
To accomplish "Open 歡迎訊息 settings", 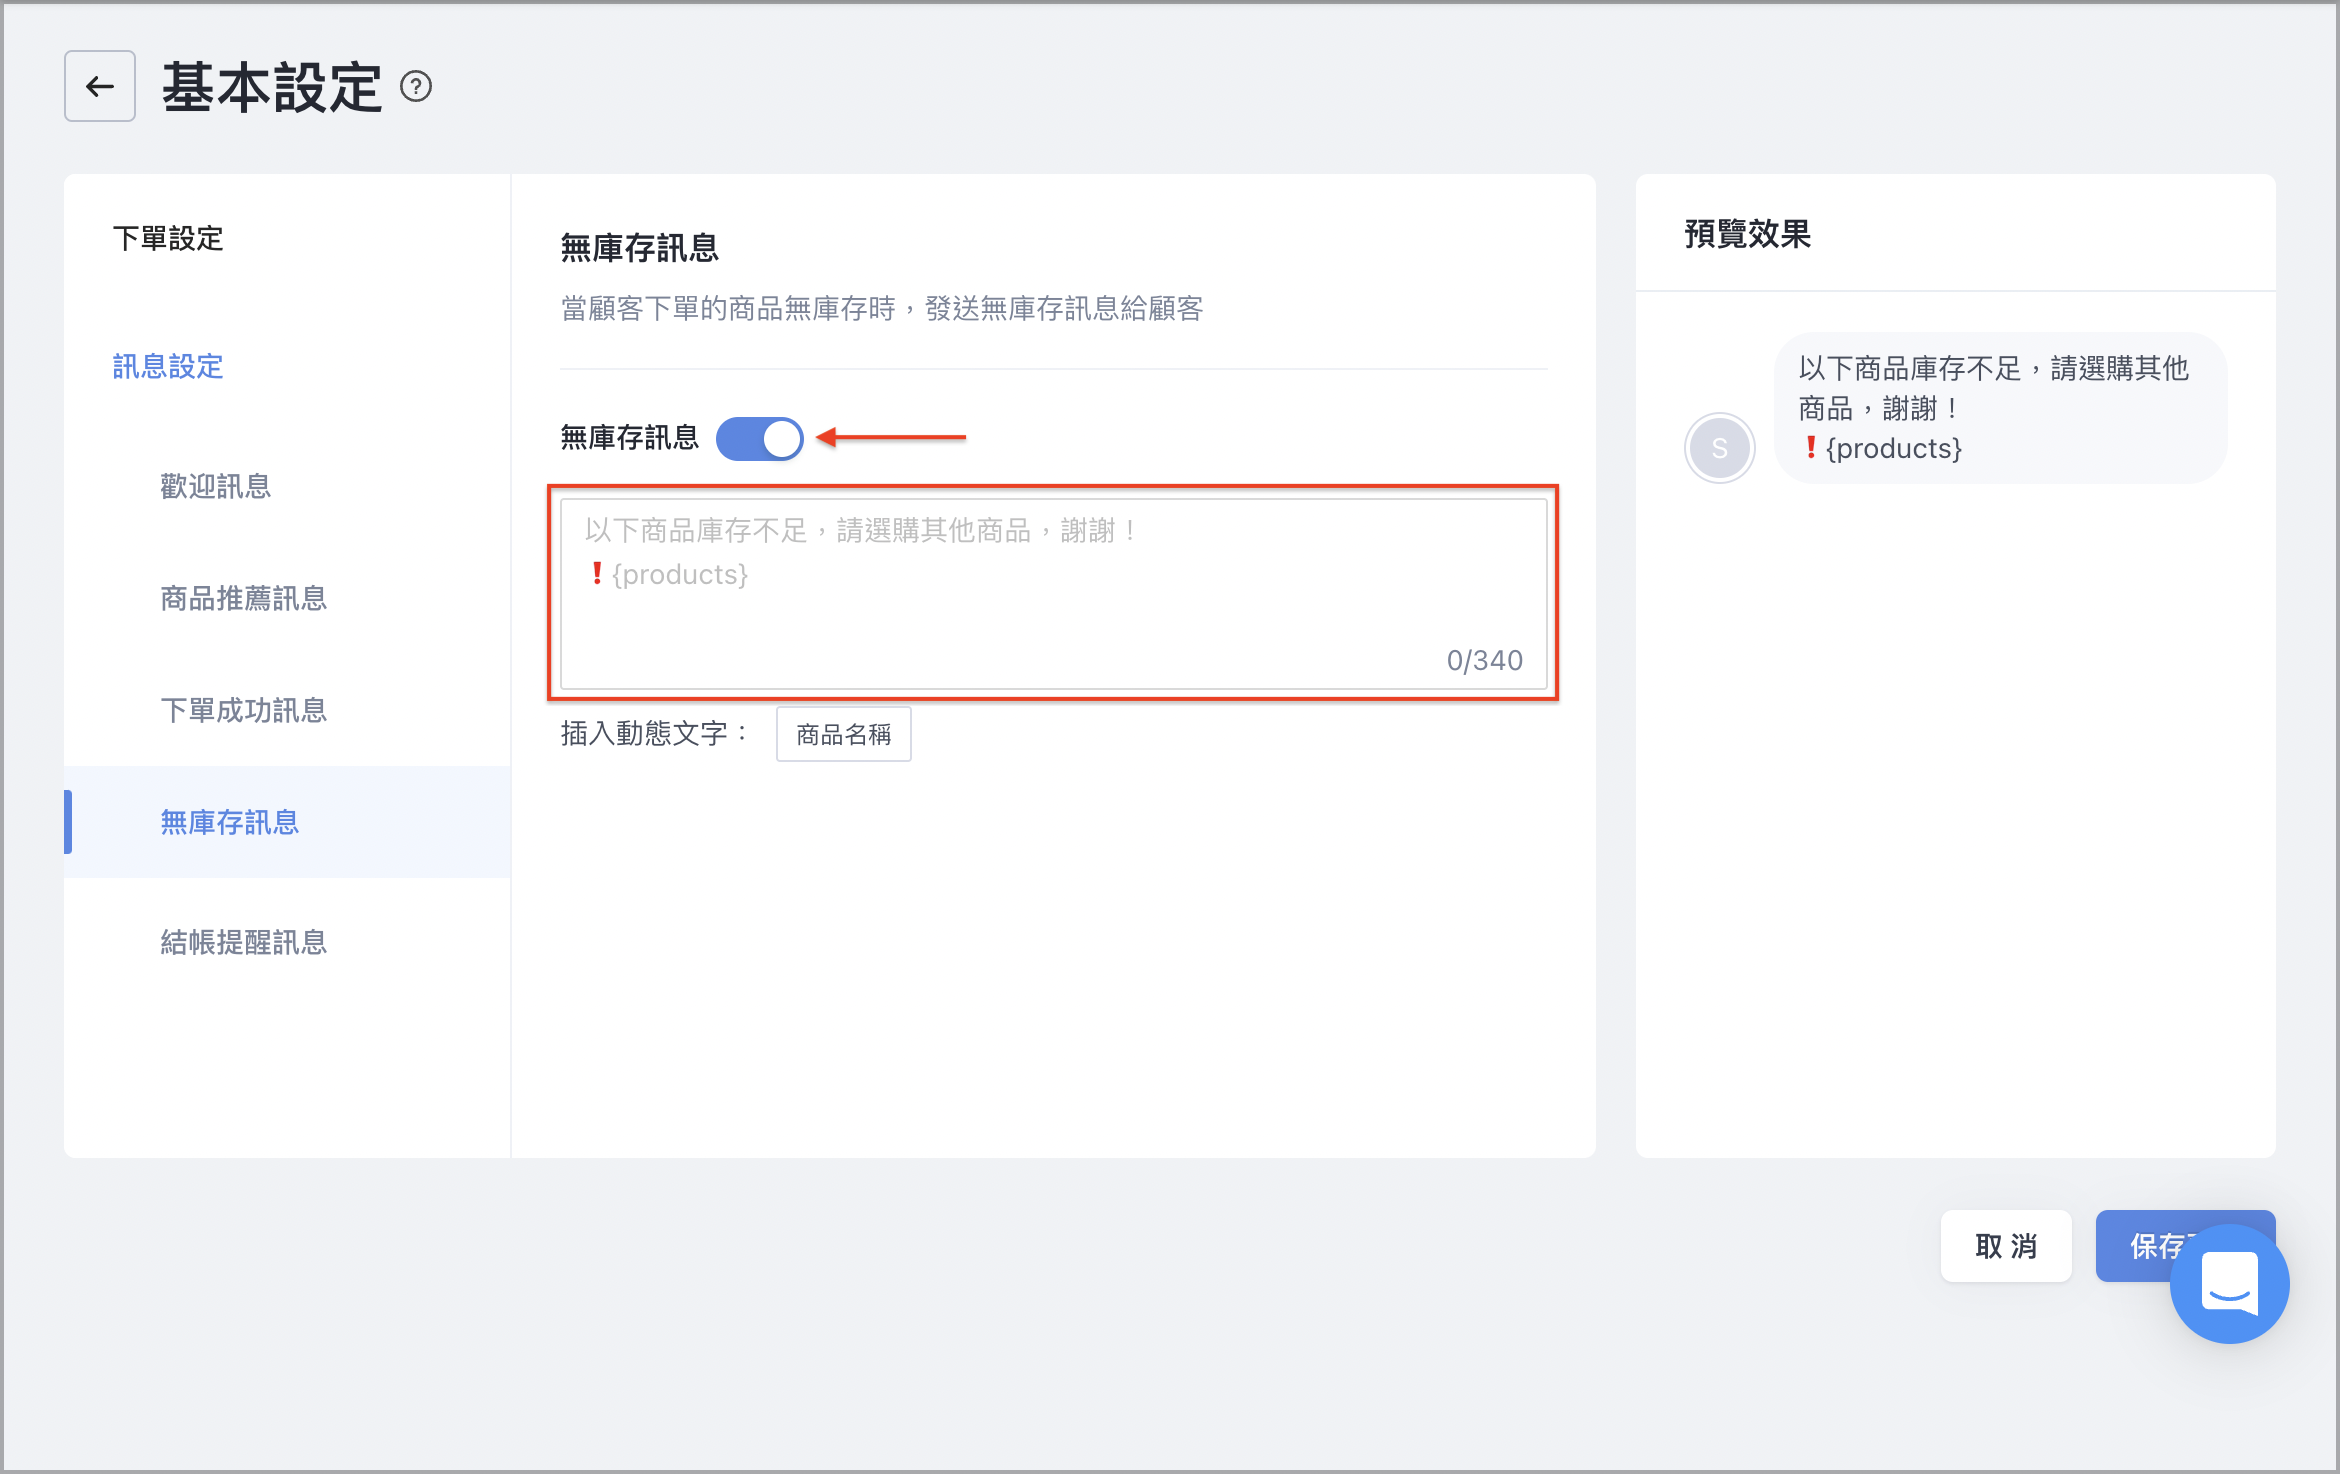I will [216, 487].
